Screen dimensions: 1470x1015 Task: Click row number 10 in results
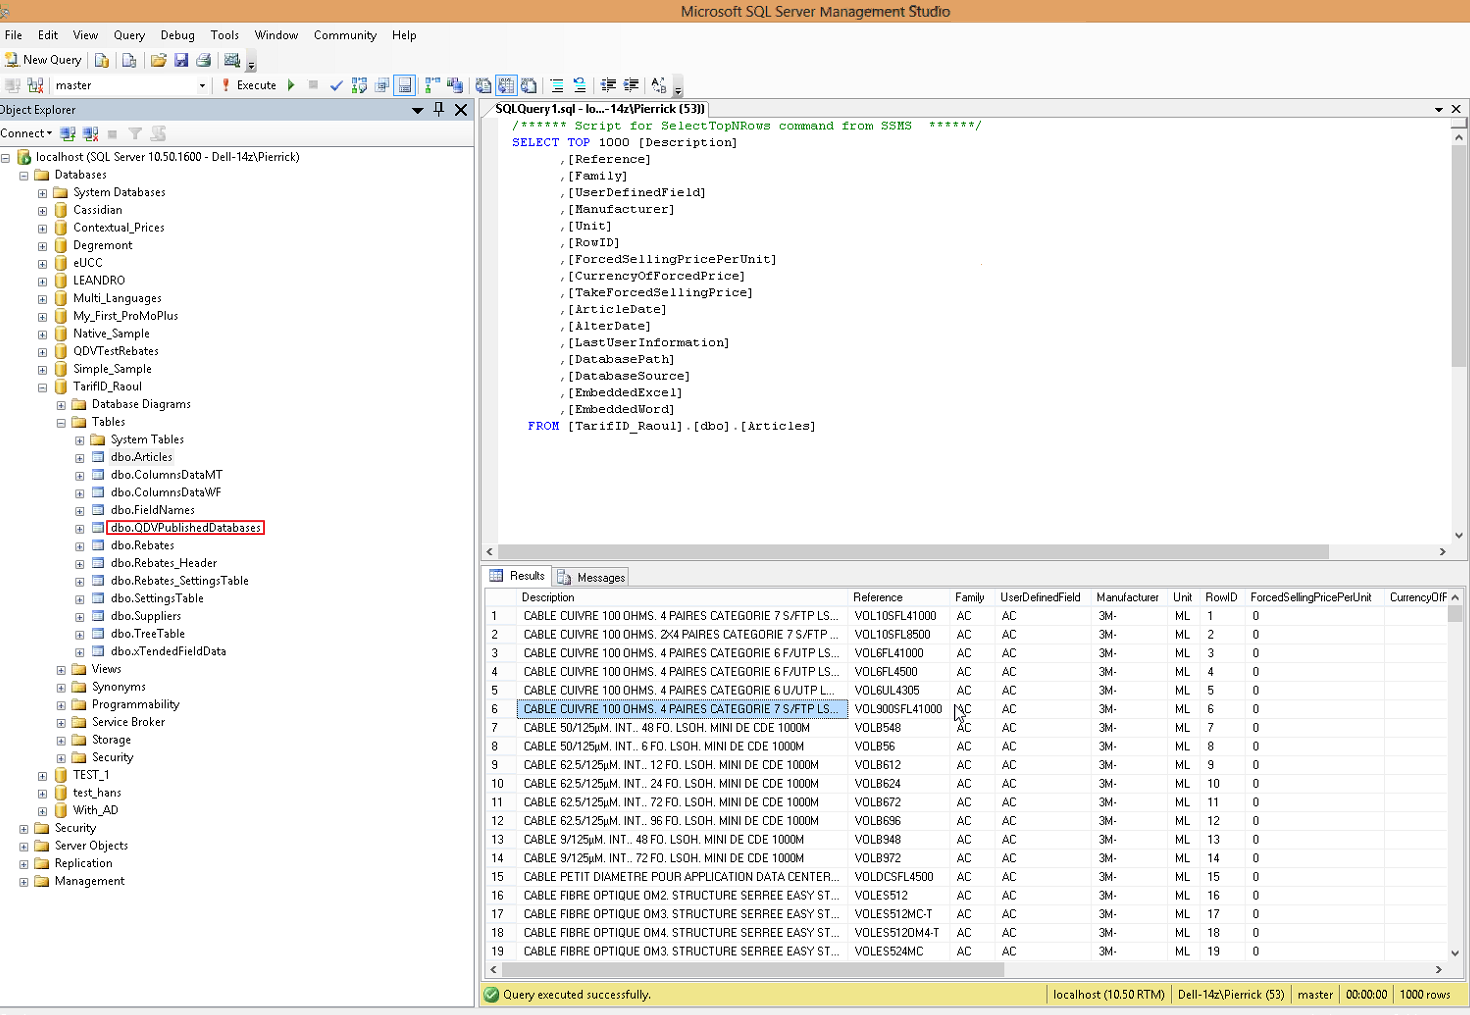tap(500, 784)
